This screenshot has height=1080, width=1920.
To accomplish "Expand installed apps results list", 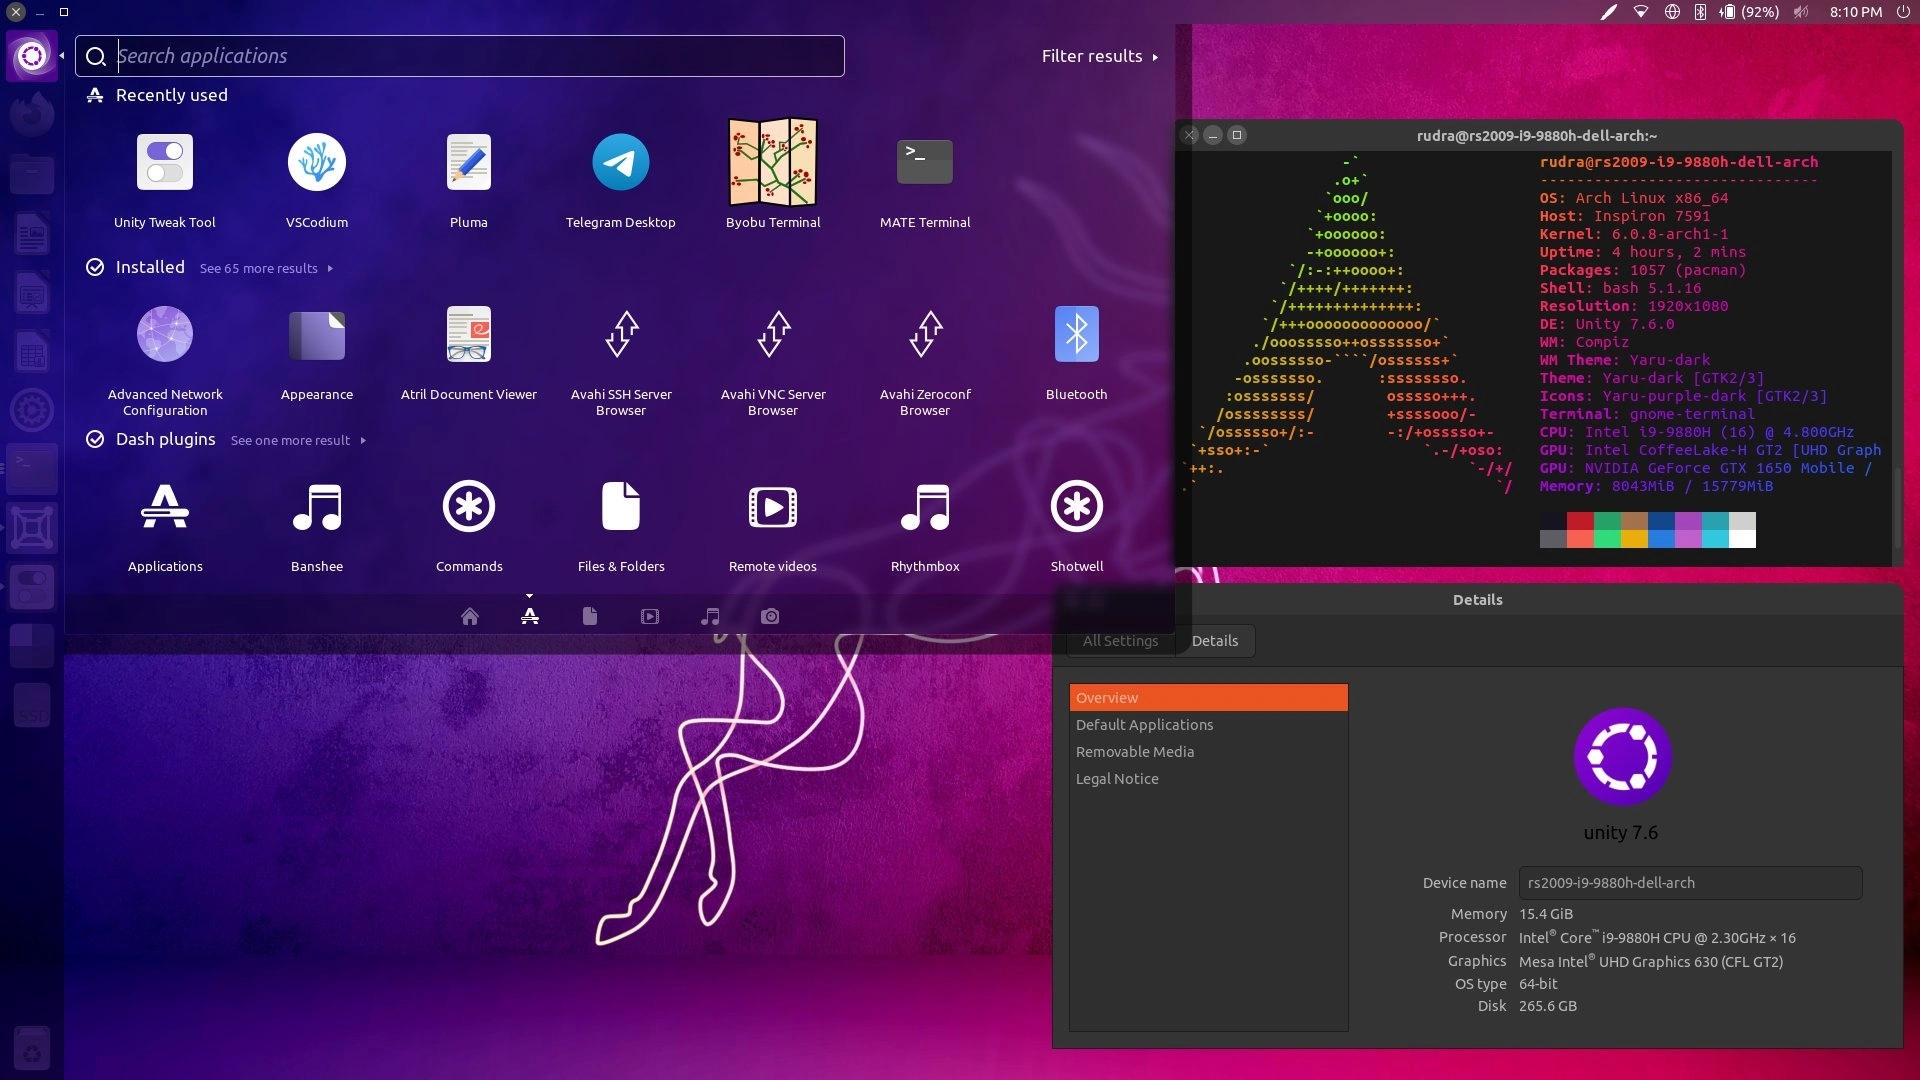I will click(264, 268).
